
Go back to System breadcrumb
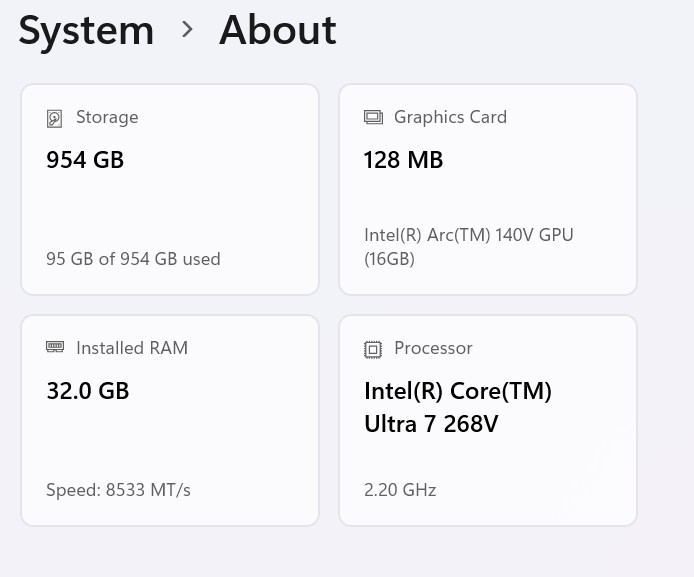(86, 30)
